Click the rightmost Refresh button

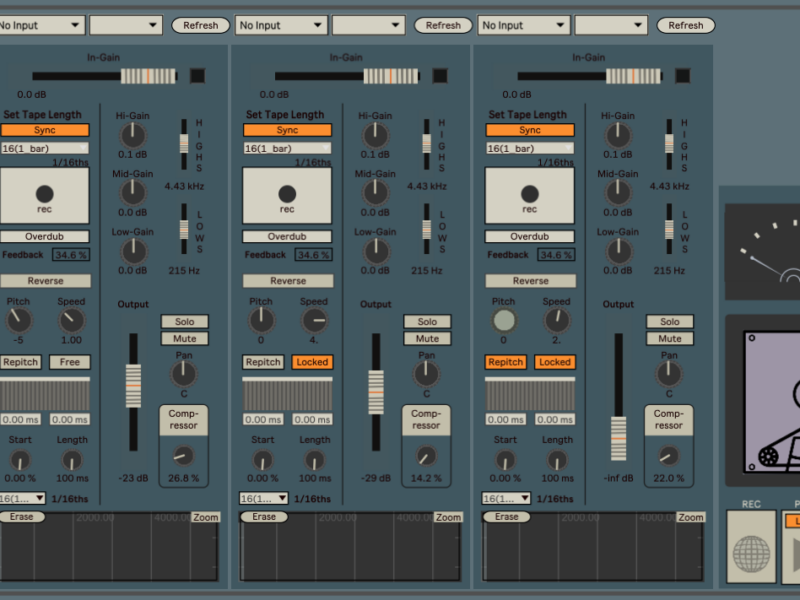pos(685,25)
